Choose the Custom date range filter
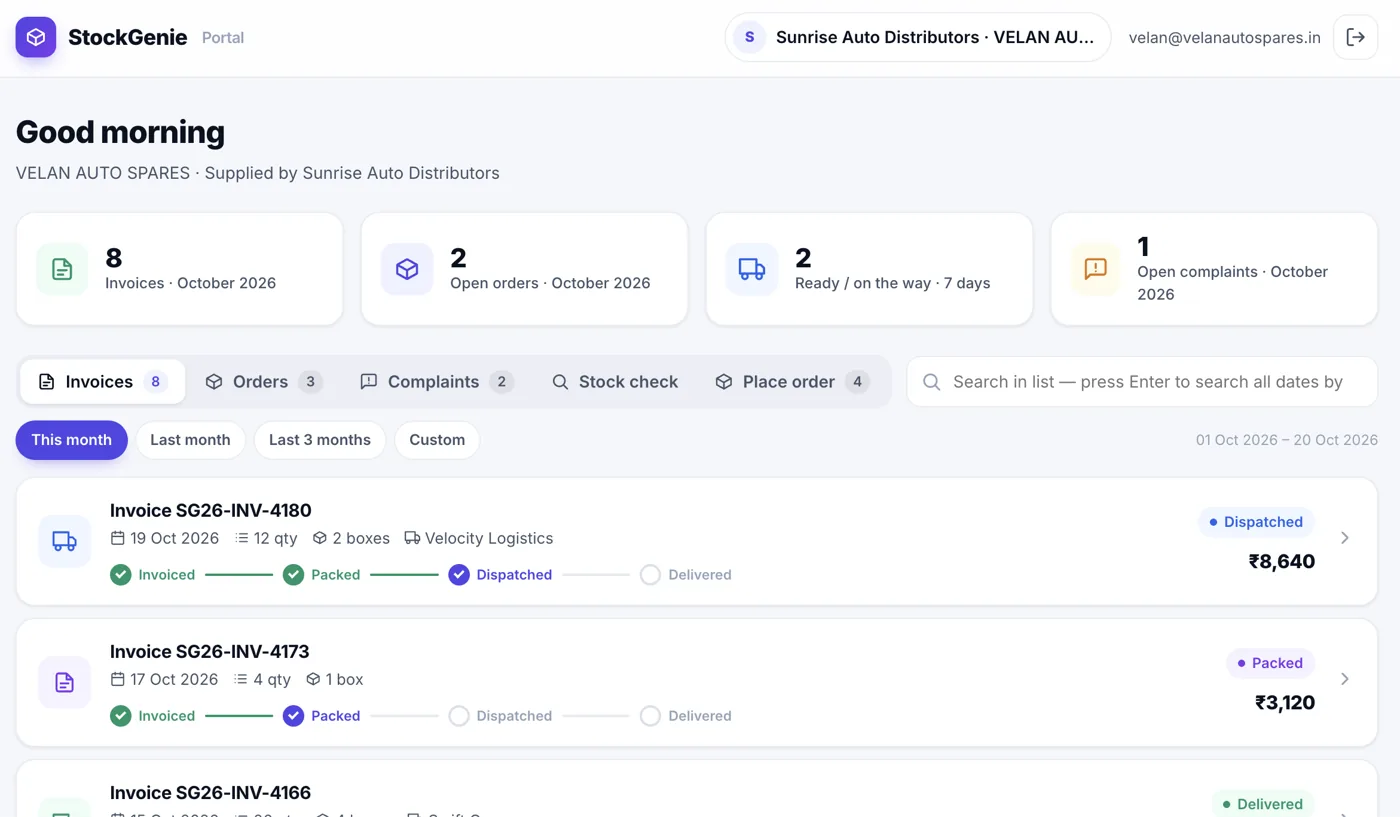The image size is (1400, 817). point(437,440)
